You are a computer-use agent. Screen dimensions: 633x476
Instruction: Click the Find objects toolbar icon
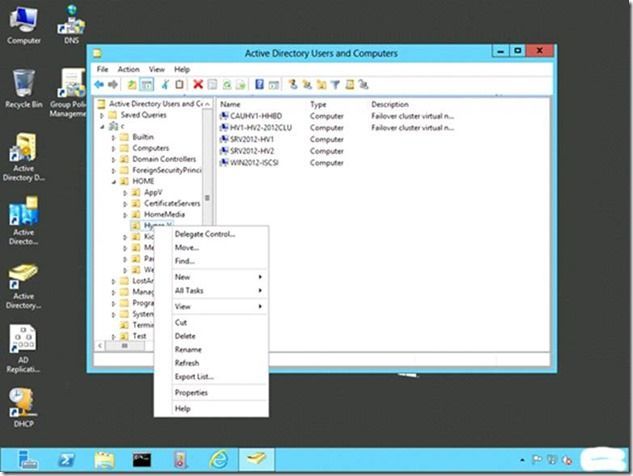(350, 84)
